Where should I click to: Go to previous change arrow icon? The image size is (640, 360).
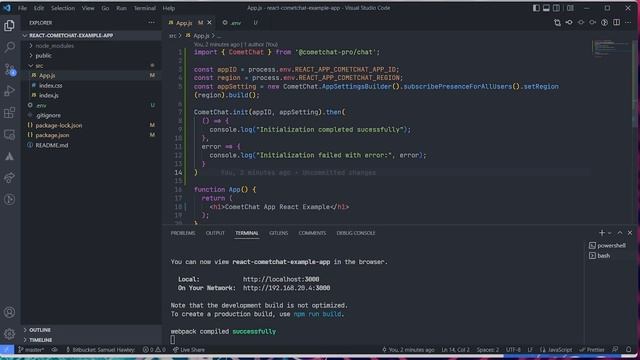(x=569, y=22)
